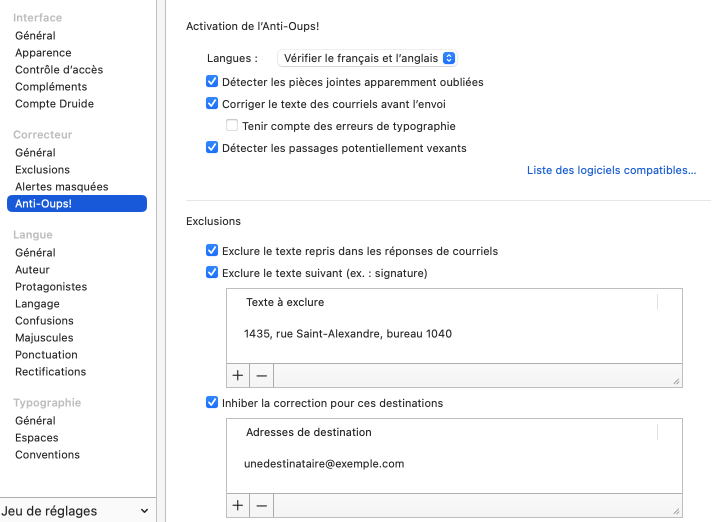Open the Langues dropdown menu
This screenshot has width=724, height=522.
pyautogui.click(x=367, y=59)
